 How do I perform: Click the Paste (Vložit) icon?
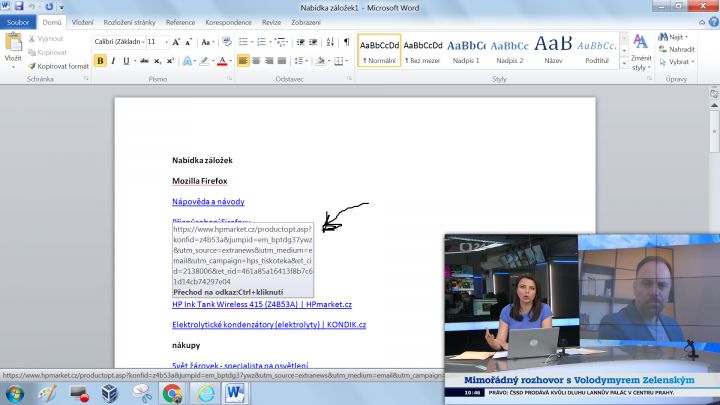[13, 43]
